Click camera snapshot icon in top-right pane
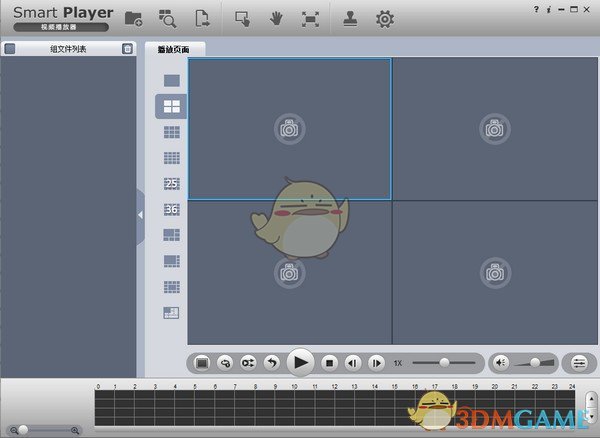Image resolution: width=600 pixels, height=438 pixels. point(493,127)
